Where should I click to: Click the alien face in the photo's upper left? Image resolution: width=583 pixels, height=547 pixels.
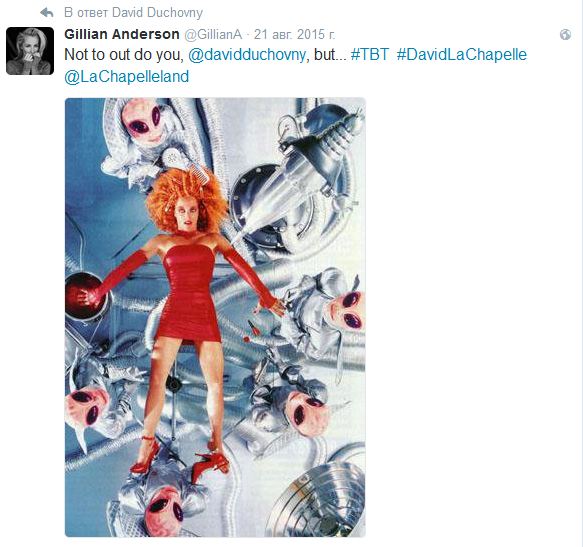coord(144,122)
